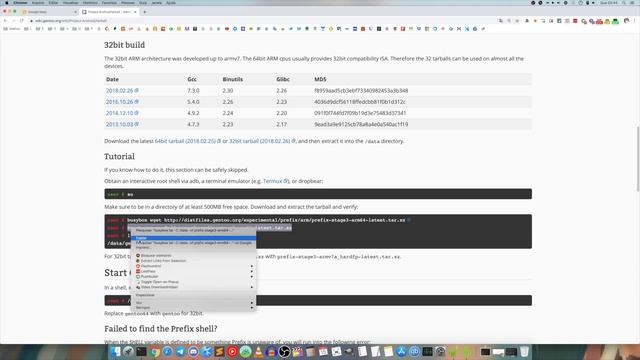Follow the 32bit tarball (2018.02.26) link
Viewport: 640px width, 360px height.
[x=262, y=141]
